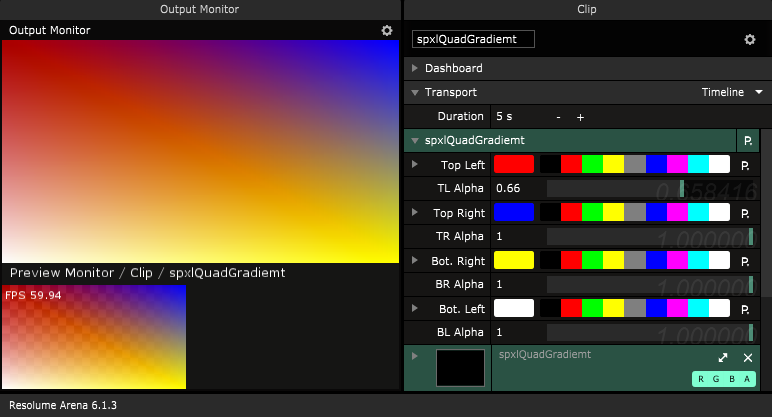Image resolution: width=772 pixels, height=417 pixels.
Task: Click the Bot. Right color preset icon
Action: pyautogui.click(x=746, y=261)
